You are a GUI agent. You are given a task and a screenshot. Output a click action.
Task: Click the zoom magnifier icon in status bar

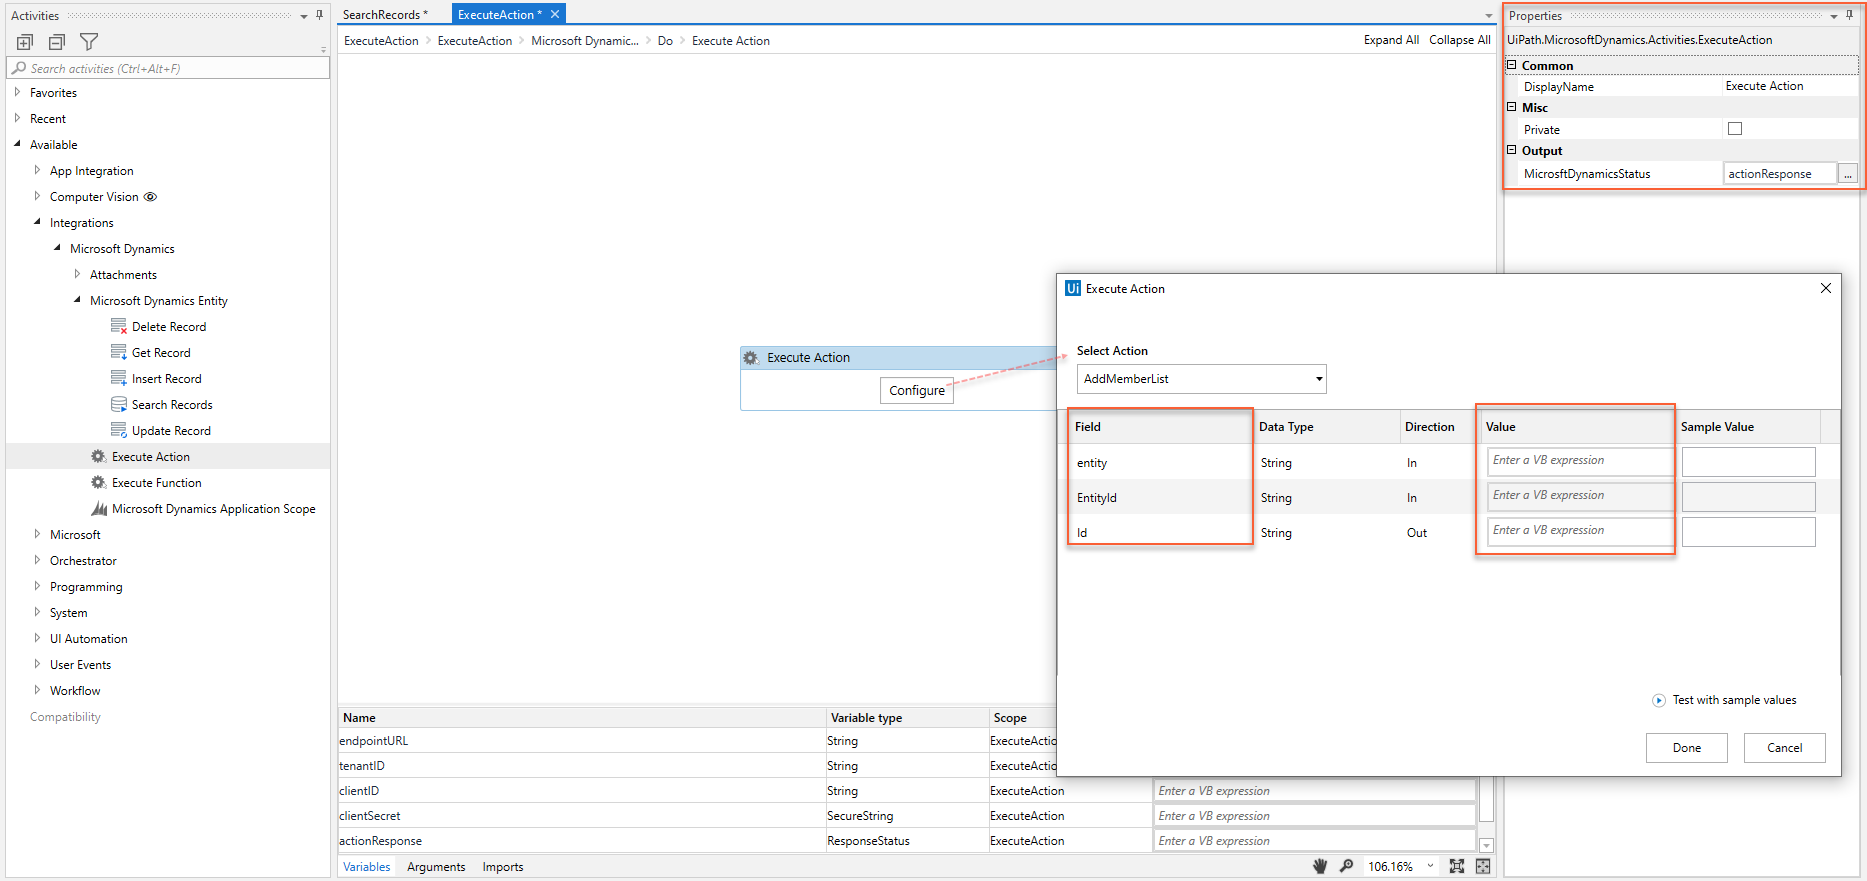1346,866
